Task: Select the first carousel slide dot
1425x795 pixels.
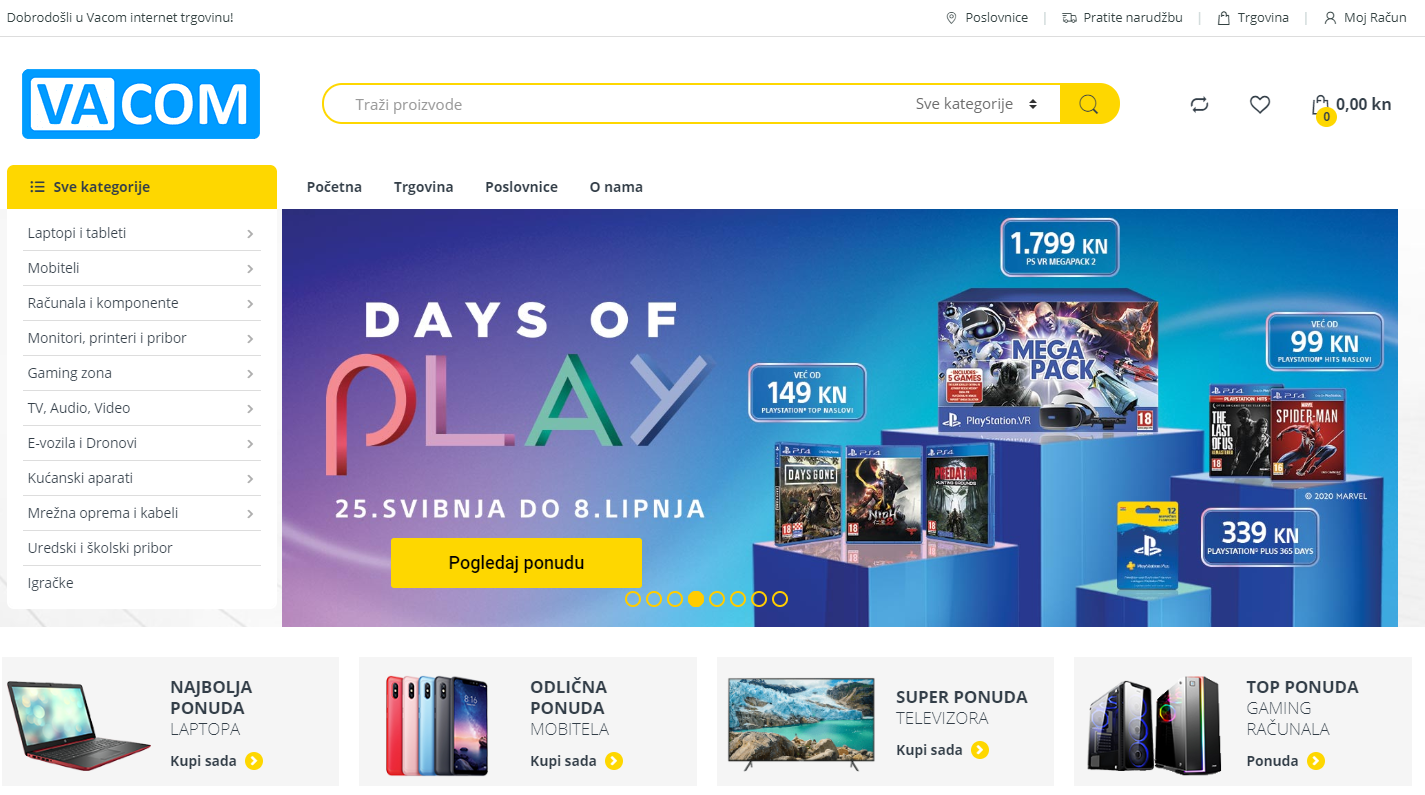Action: [x=633, y=599]
